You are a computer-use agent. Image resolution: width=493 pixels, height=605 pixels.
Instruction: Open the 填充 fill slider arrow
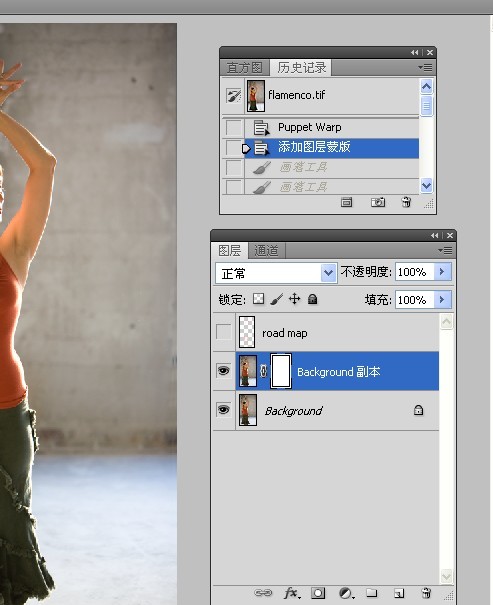[442, 299]
